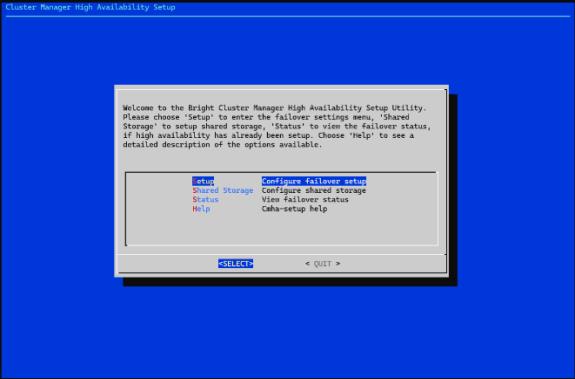Choose the Shared Storage menu entry
Image resolution: width=575 pixels, height=379 pixels.
223,191
